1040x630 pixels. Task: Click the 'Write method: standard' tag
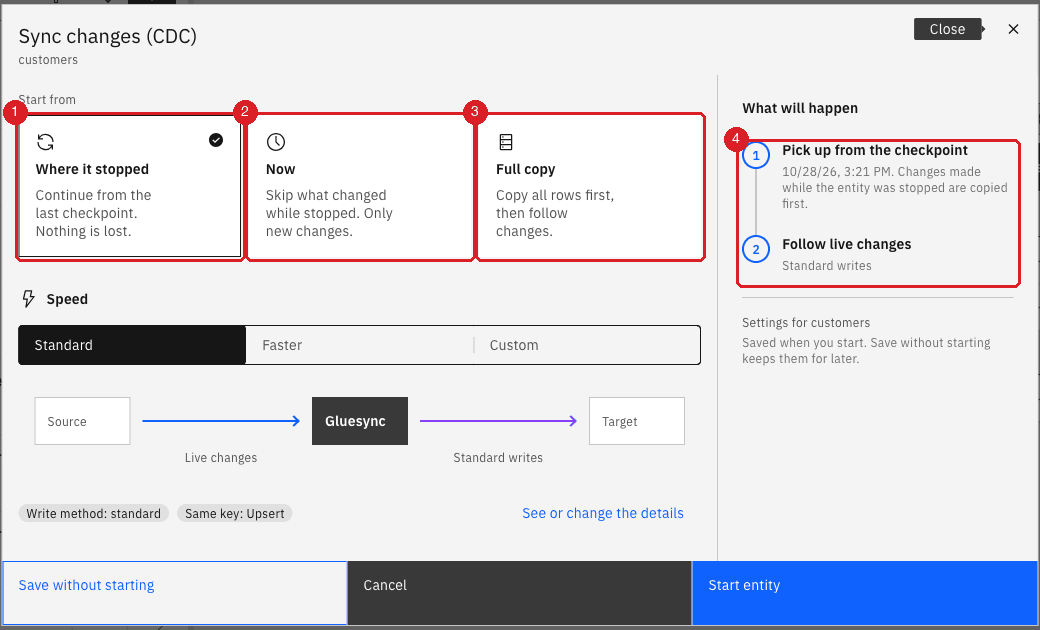click(94, 513)
